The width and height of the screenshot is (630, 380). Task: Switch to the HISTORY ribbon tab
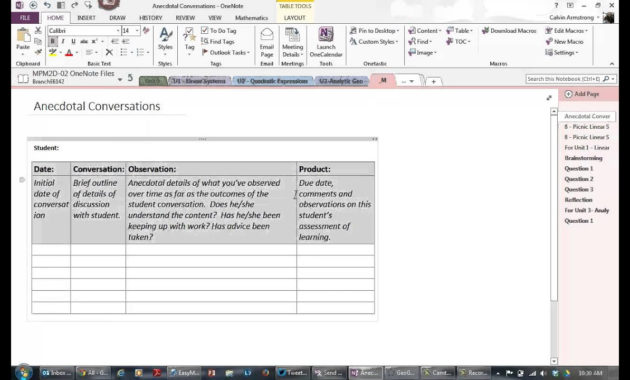click(x=151, y=18)
